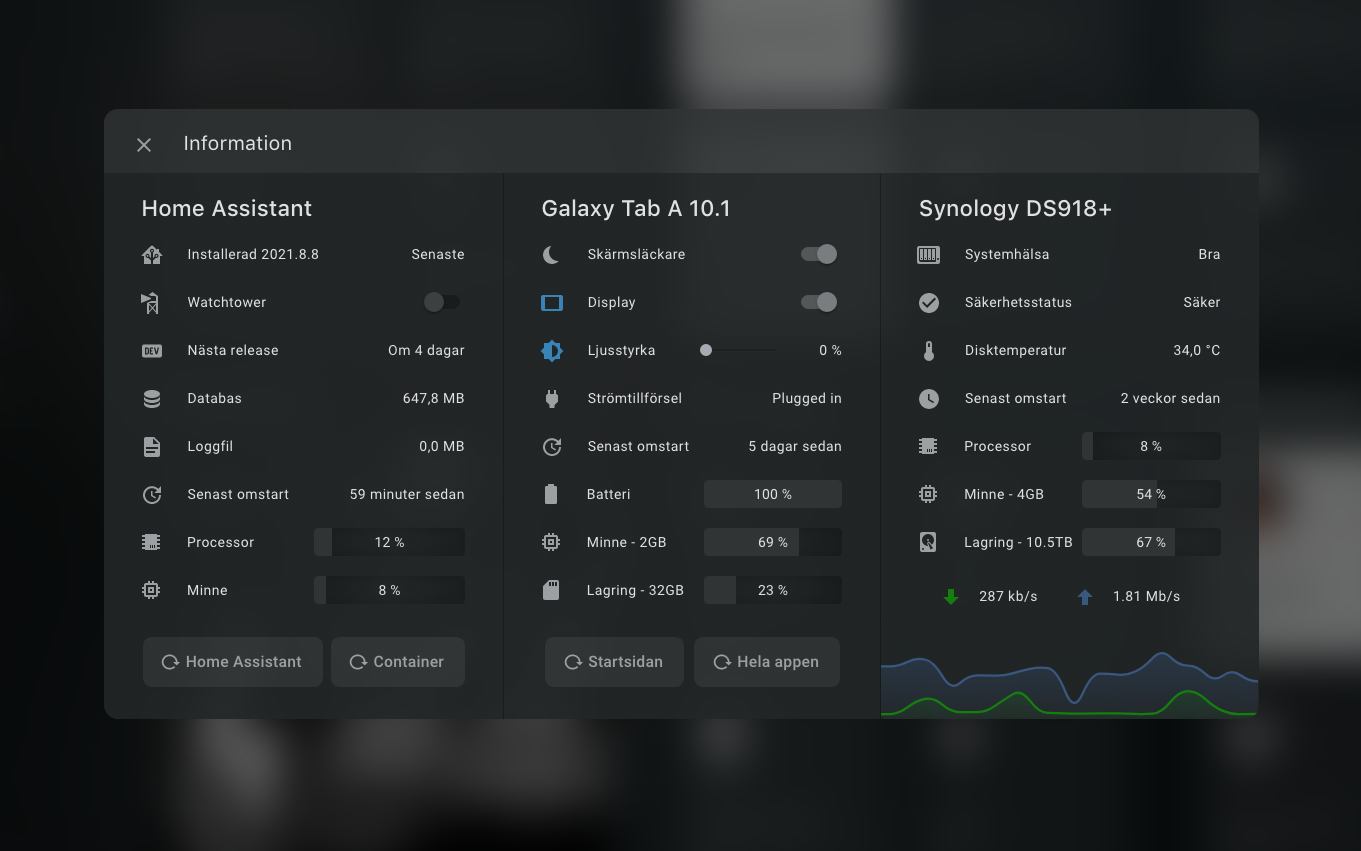
Task: Click the database icon next to Databas
Action: click(x=151, y=399)
